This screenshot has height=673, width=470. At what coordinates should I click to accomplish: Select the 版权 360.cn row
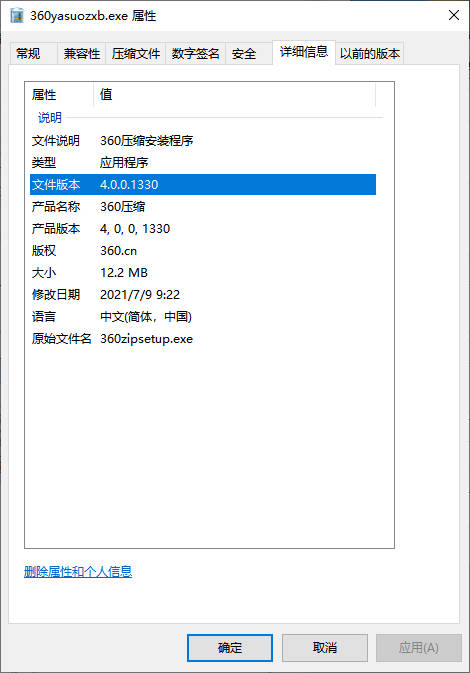pos(203,251)
